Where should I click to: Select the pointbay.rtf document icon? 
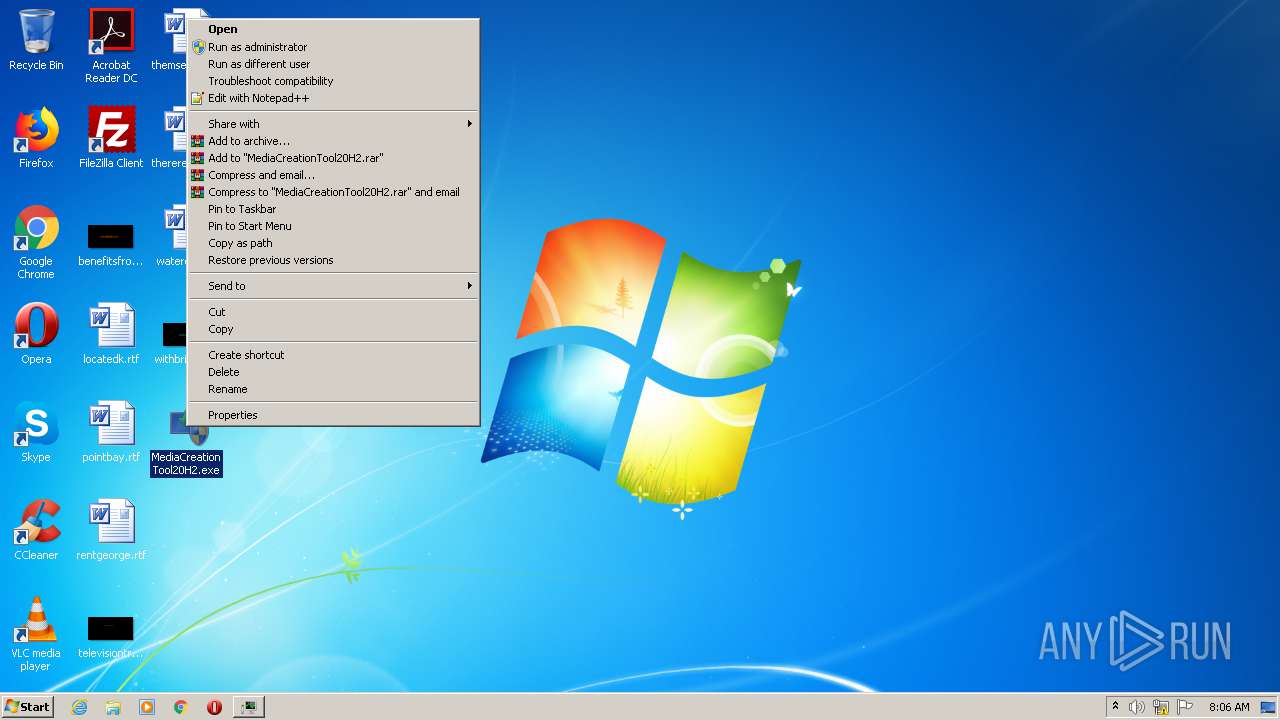coord(111,432)
